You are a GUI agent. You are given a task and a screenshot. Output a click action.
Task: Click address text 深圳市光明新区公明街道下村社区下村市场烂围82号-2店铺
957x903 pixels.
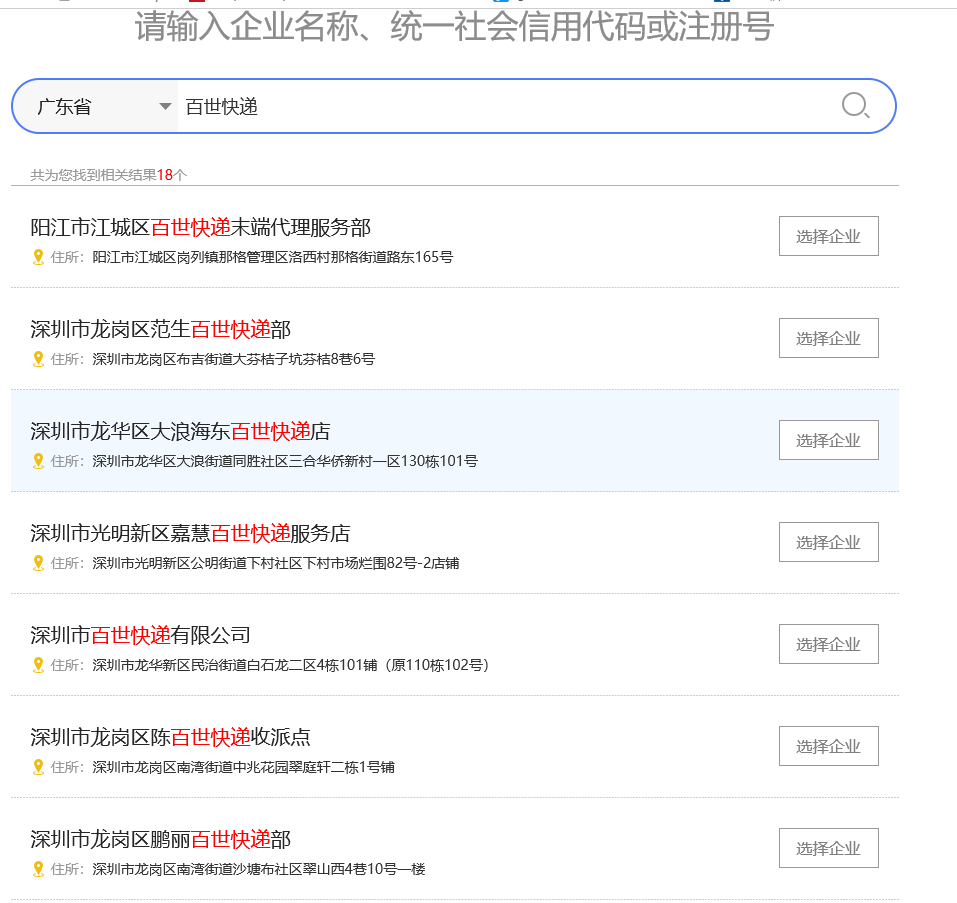(x=276, y=563)
